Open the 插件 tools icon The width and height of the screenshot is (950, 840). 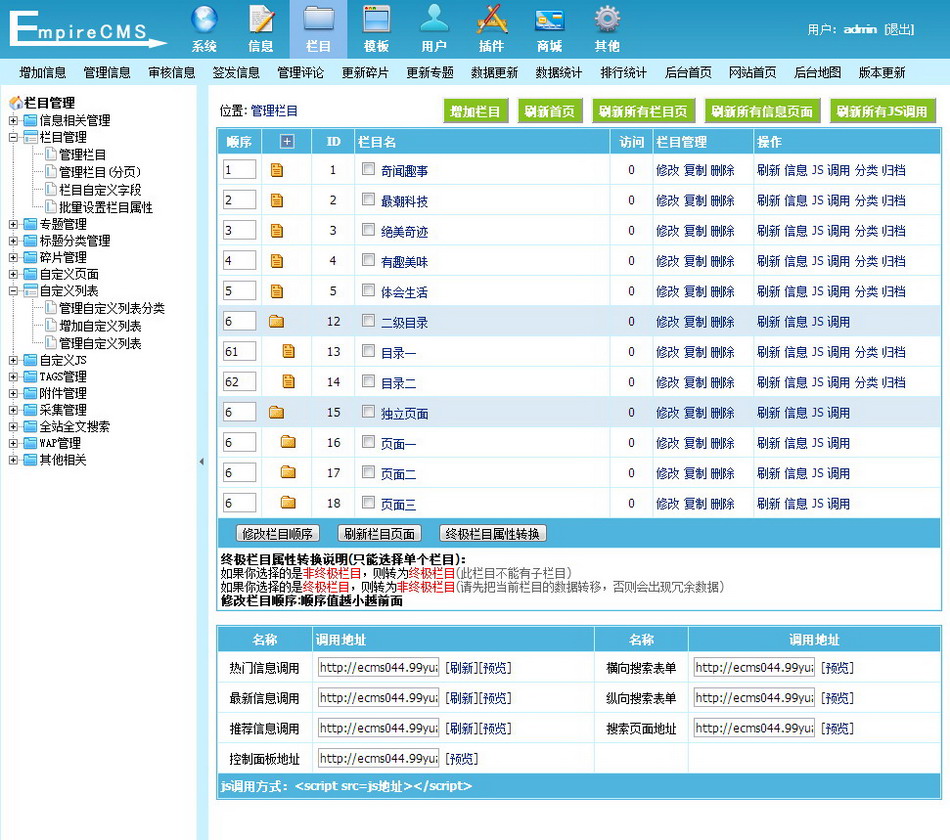pos(491,20)
